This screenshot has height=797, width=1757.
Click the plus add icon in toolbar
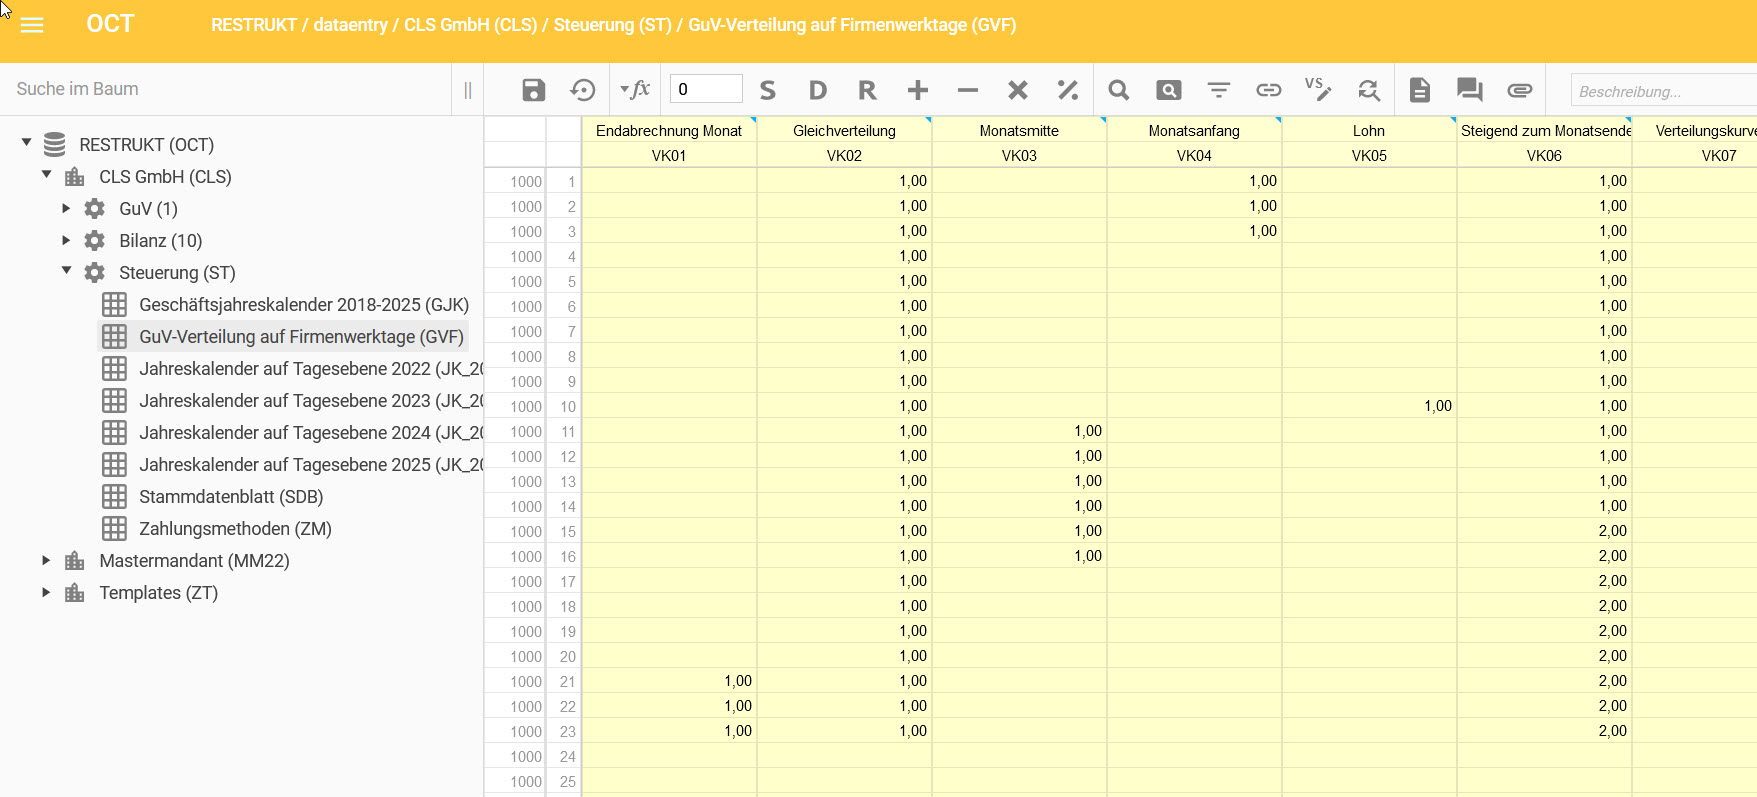[918, 90]
